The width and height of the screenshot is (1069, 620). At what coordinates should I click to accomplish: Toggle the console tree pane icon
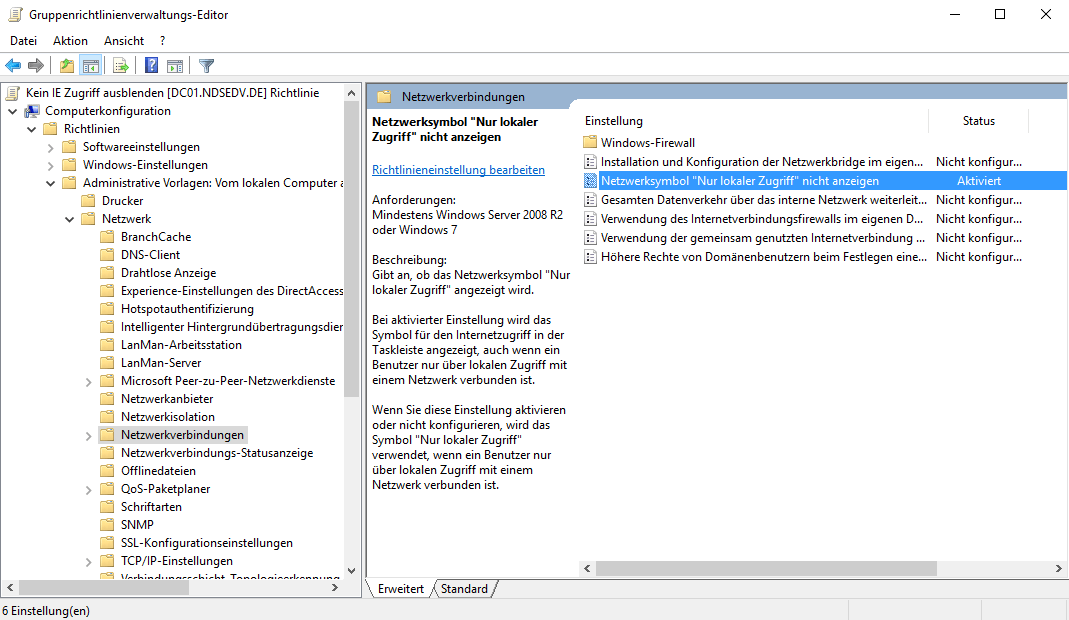pos(90,66)
